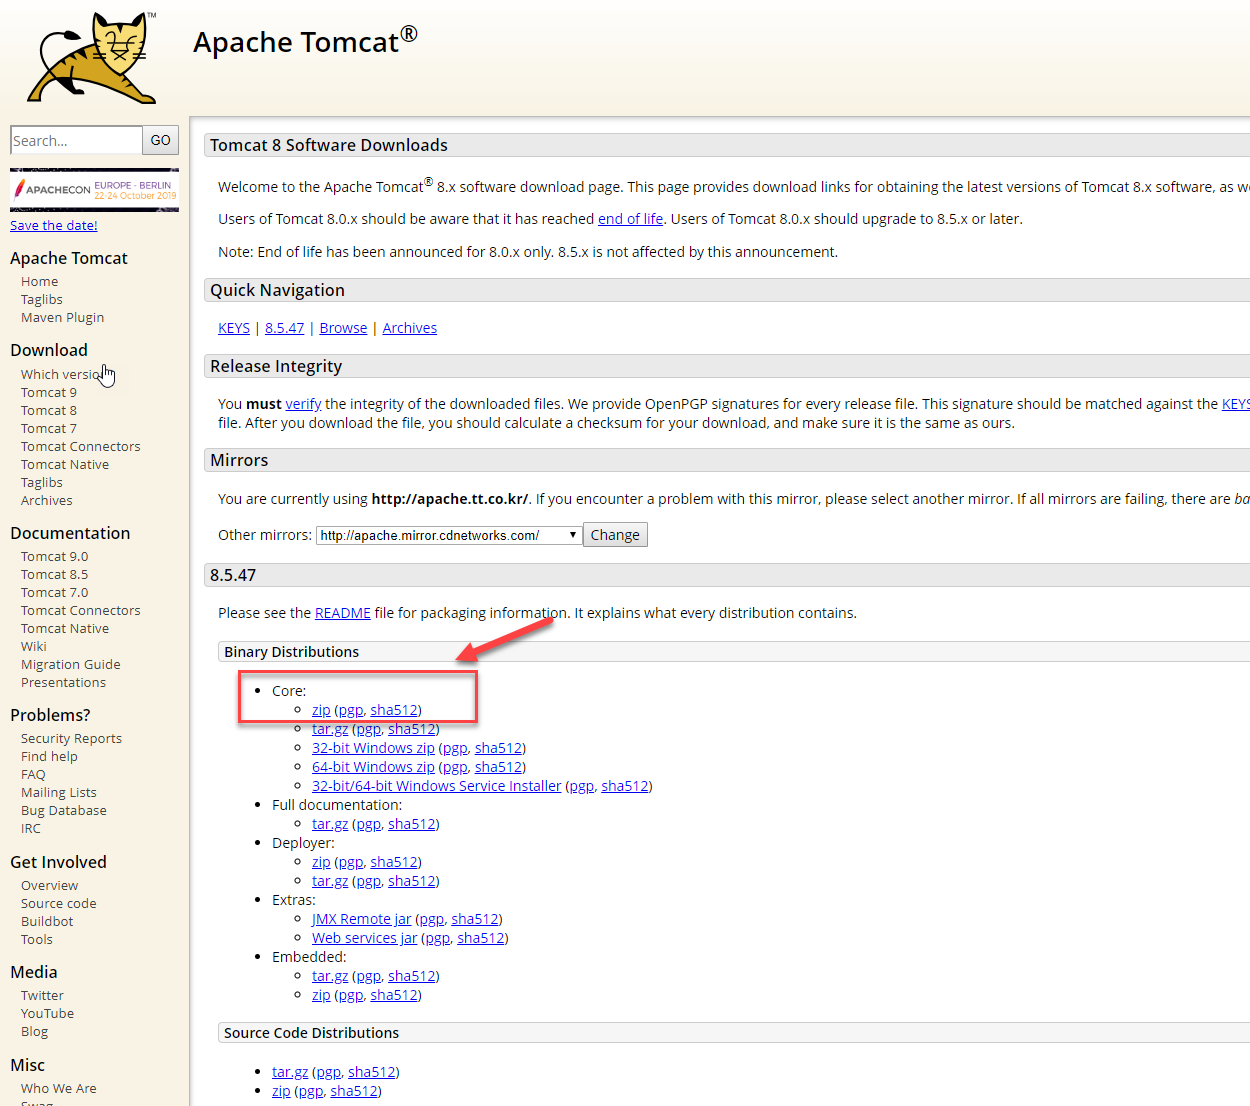This screenshot has height=1106, width=1250.
Task: Open sha512 for the Windows Service Installer
Action: (625, 786)
